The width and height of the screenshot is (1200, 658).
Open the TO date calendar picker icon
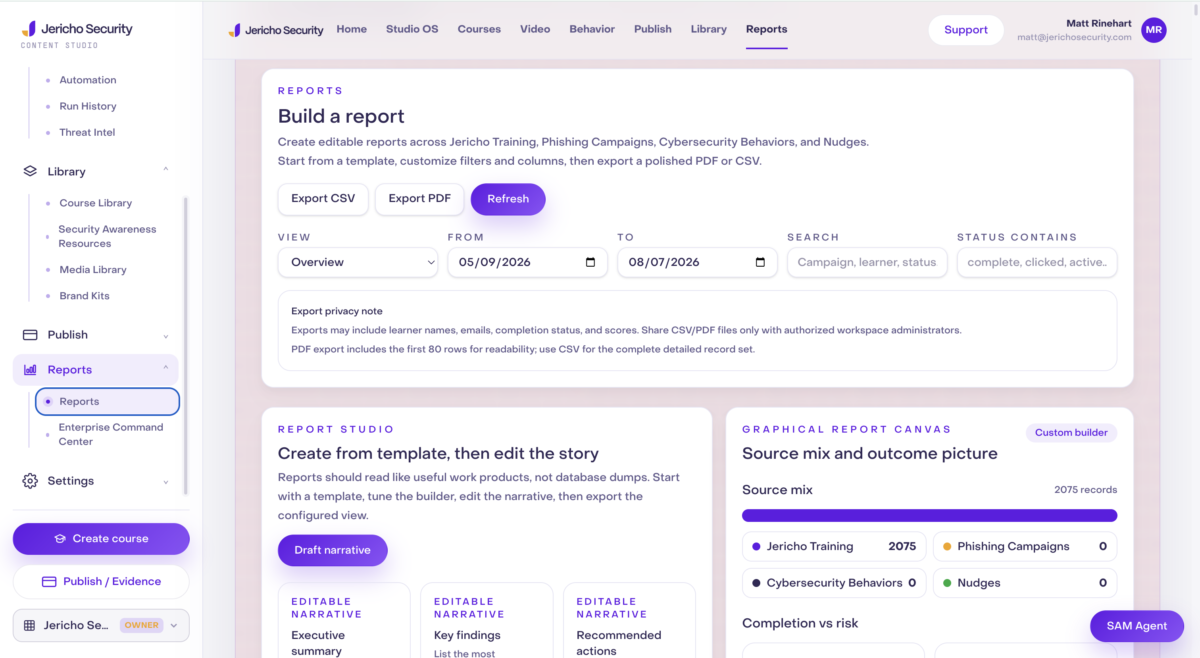click(760, 262)
